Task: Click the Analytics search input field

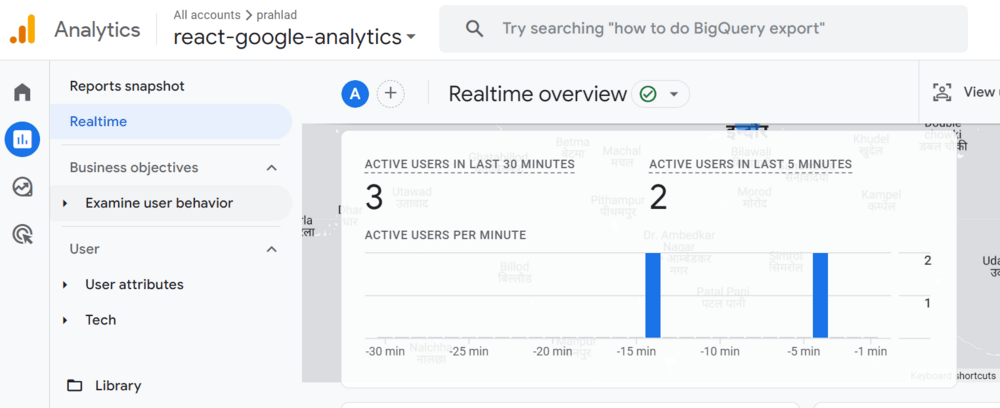Action: 700,29
